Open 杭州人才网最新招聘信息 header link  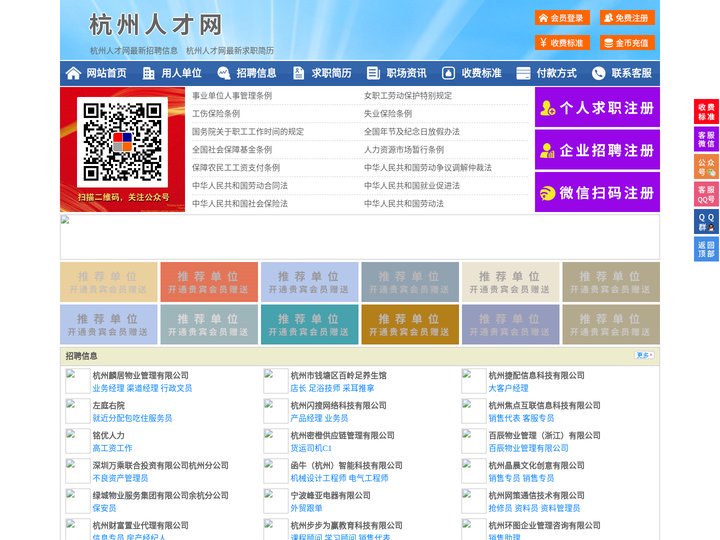(x=134, y=51)
